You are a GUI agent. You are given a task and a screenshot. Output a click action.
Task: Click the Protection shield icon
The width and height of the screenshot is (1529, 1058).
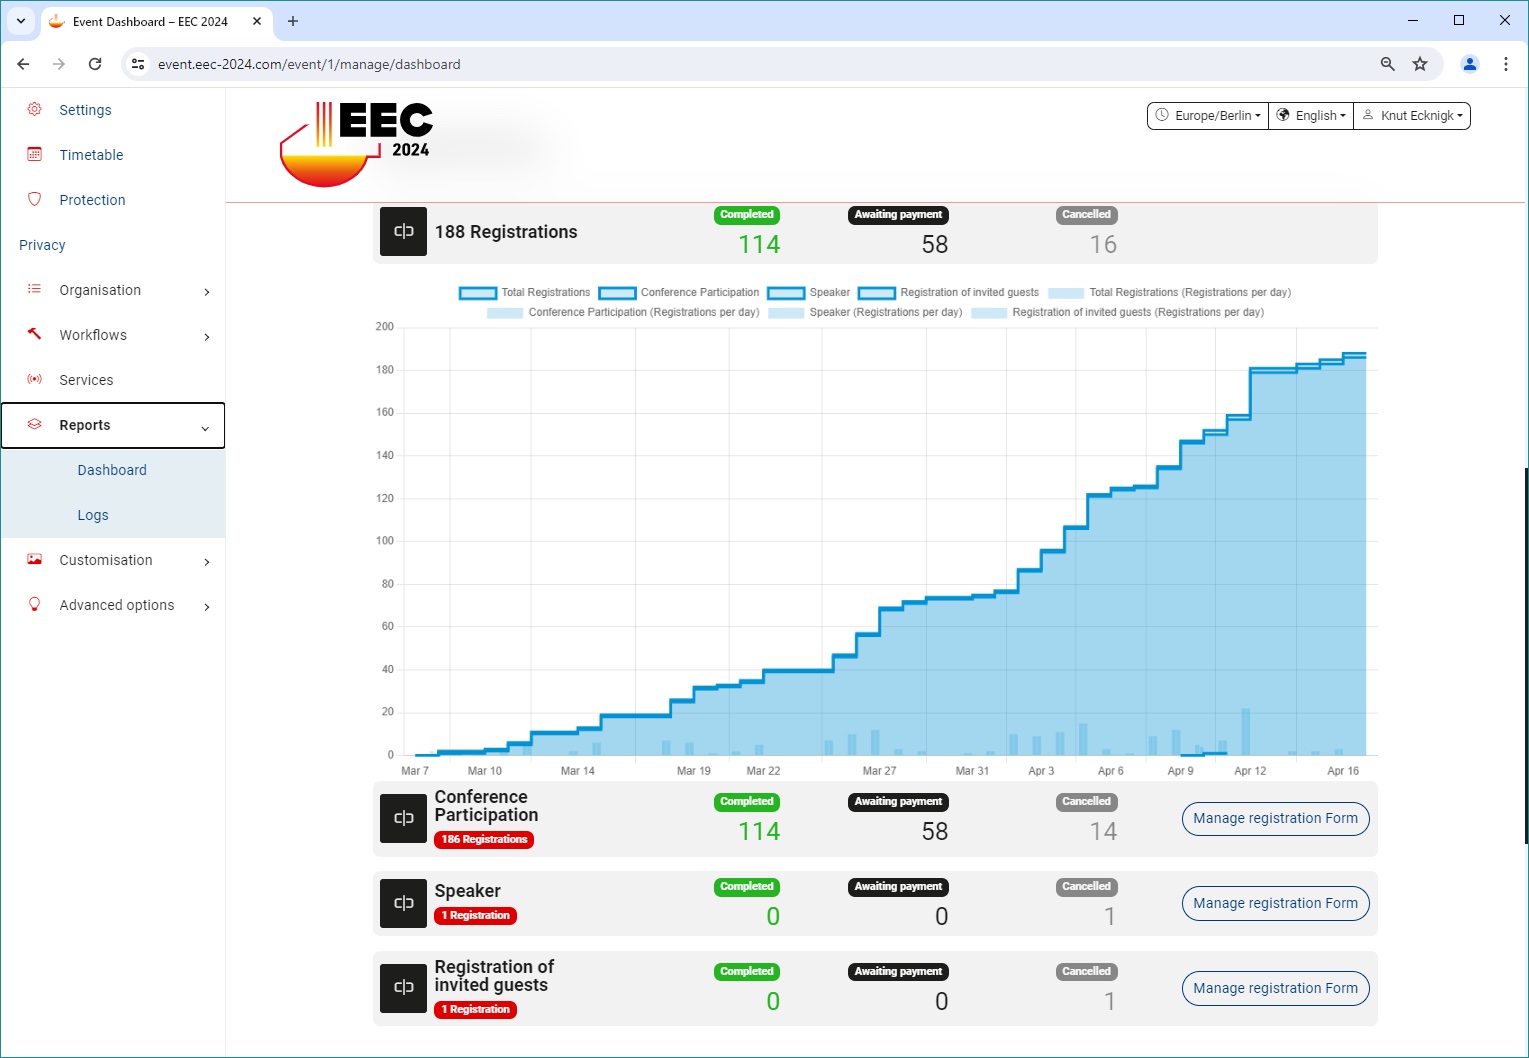[35, 199]
